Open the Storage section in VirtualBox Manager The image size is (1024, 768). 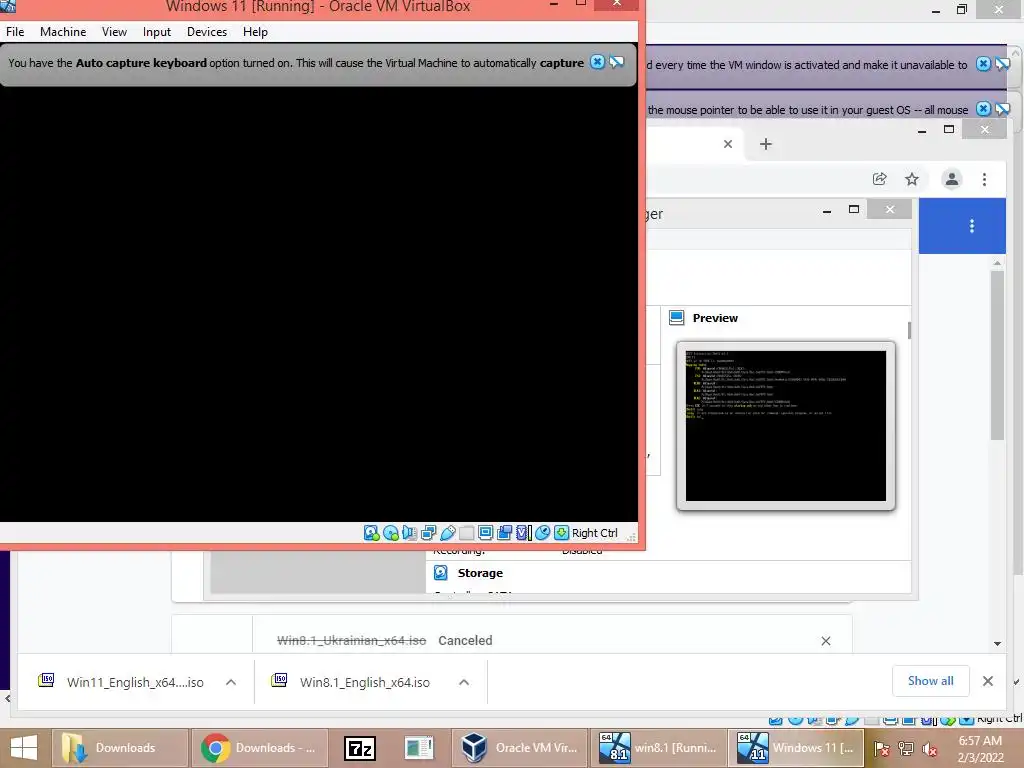[x=480, y=573]
